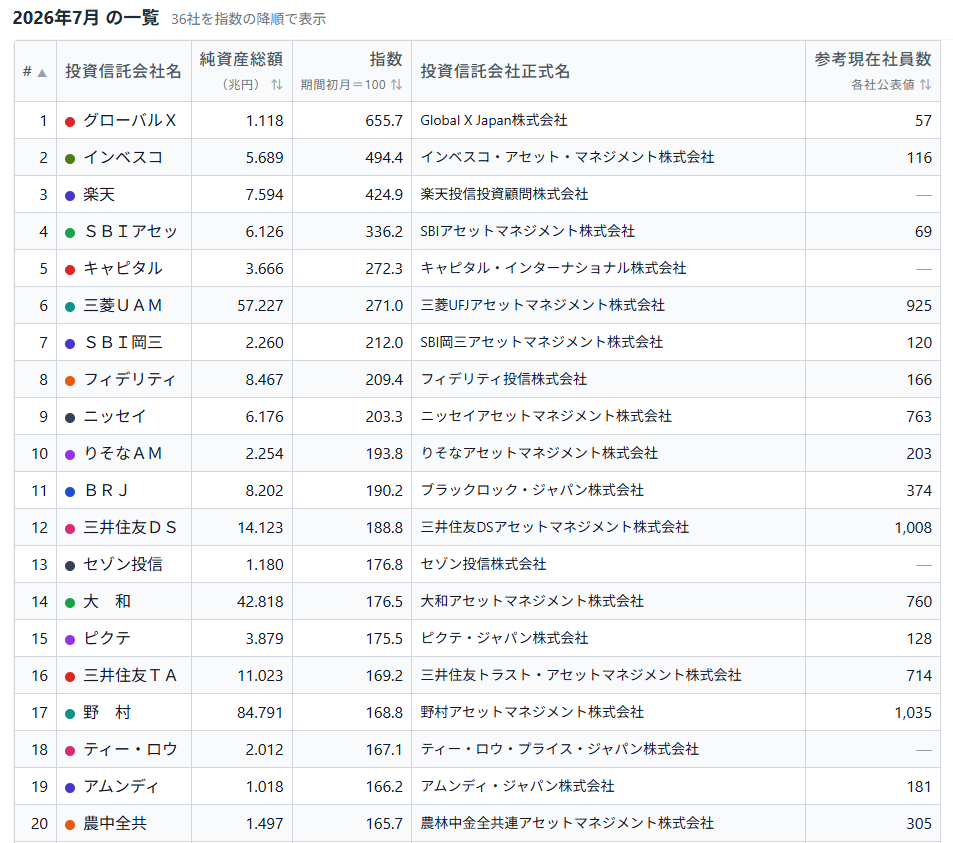The image size is (953, 843).
Task: Click the 楽天 short name cell
Action: click(x=124, y=194)
